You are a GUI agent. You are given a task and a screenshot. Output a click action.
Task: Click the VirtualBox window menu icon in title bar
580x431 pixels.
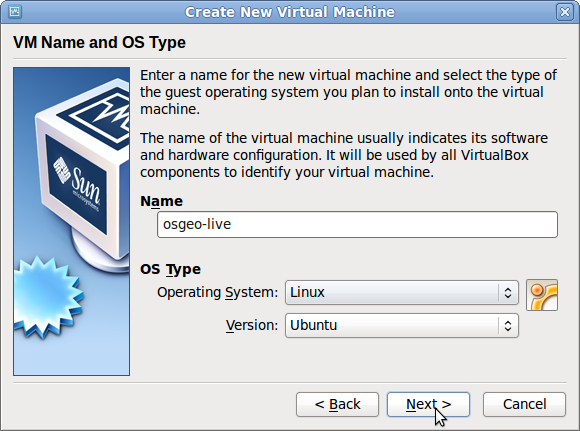click(x=15, y=12)
